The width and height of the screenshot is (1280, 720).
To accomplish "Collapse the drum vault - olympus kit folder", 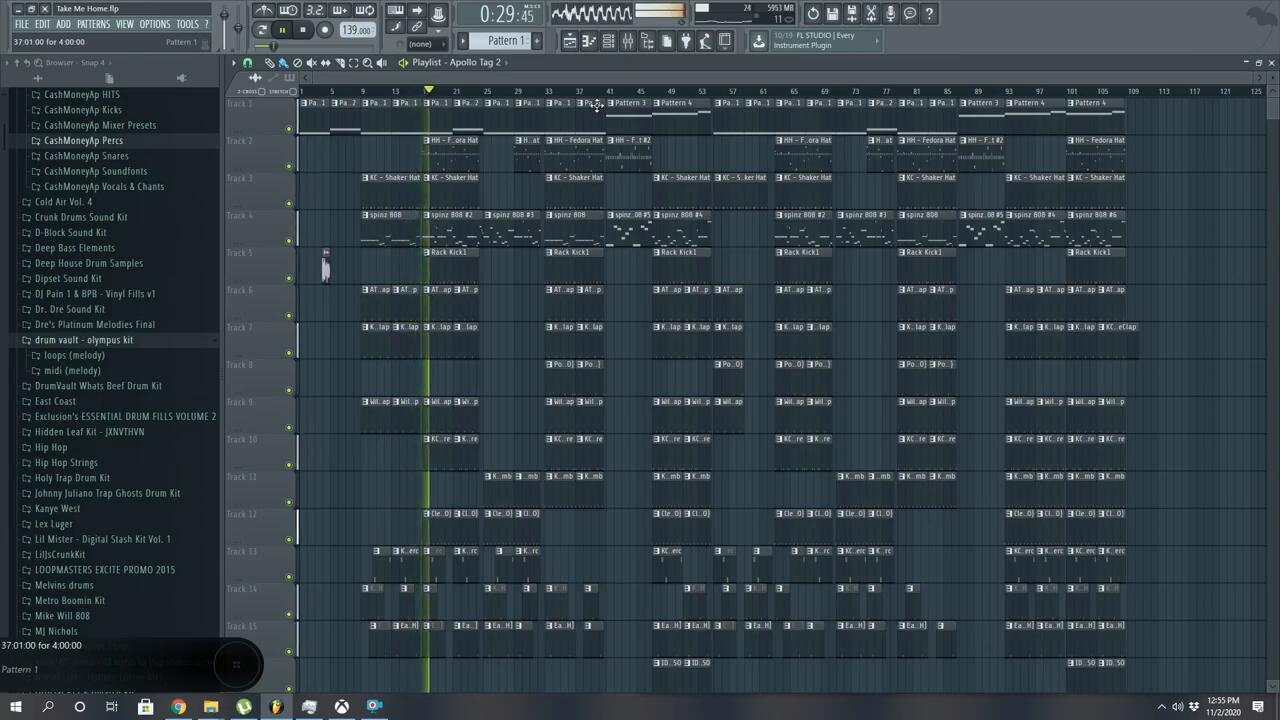I will point(26,340).
